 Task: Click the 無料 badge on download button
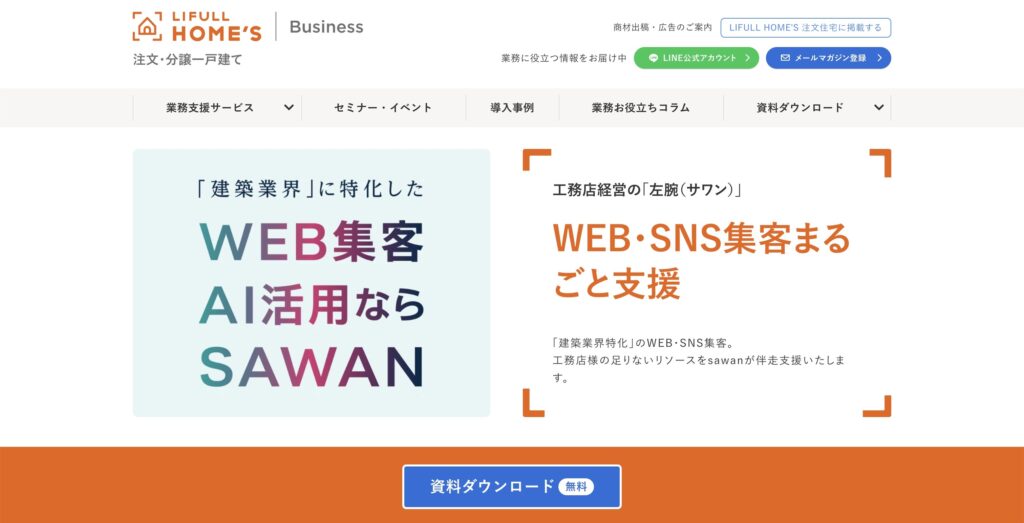(x=576, y=486)
